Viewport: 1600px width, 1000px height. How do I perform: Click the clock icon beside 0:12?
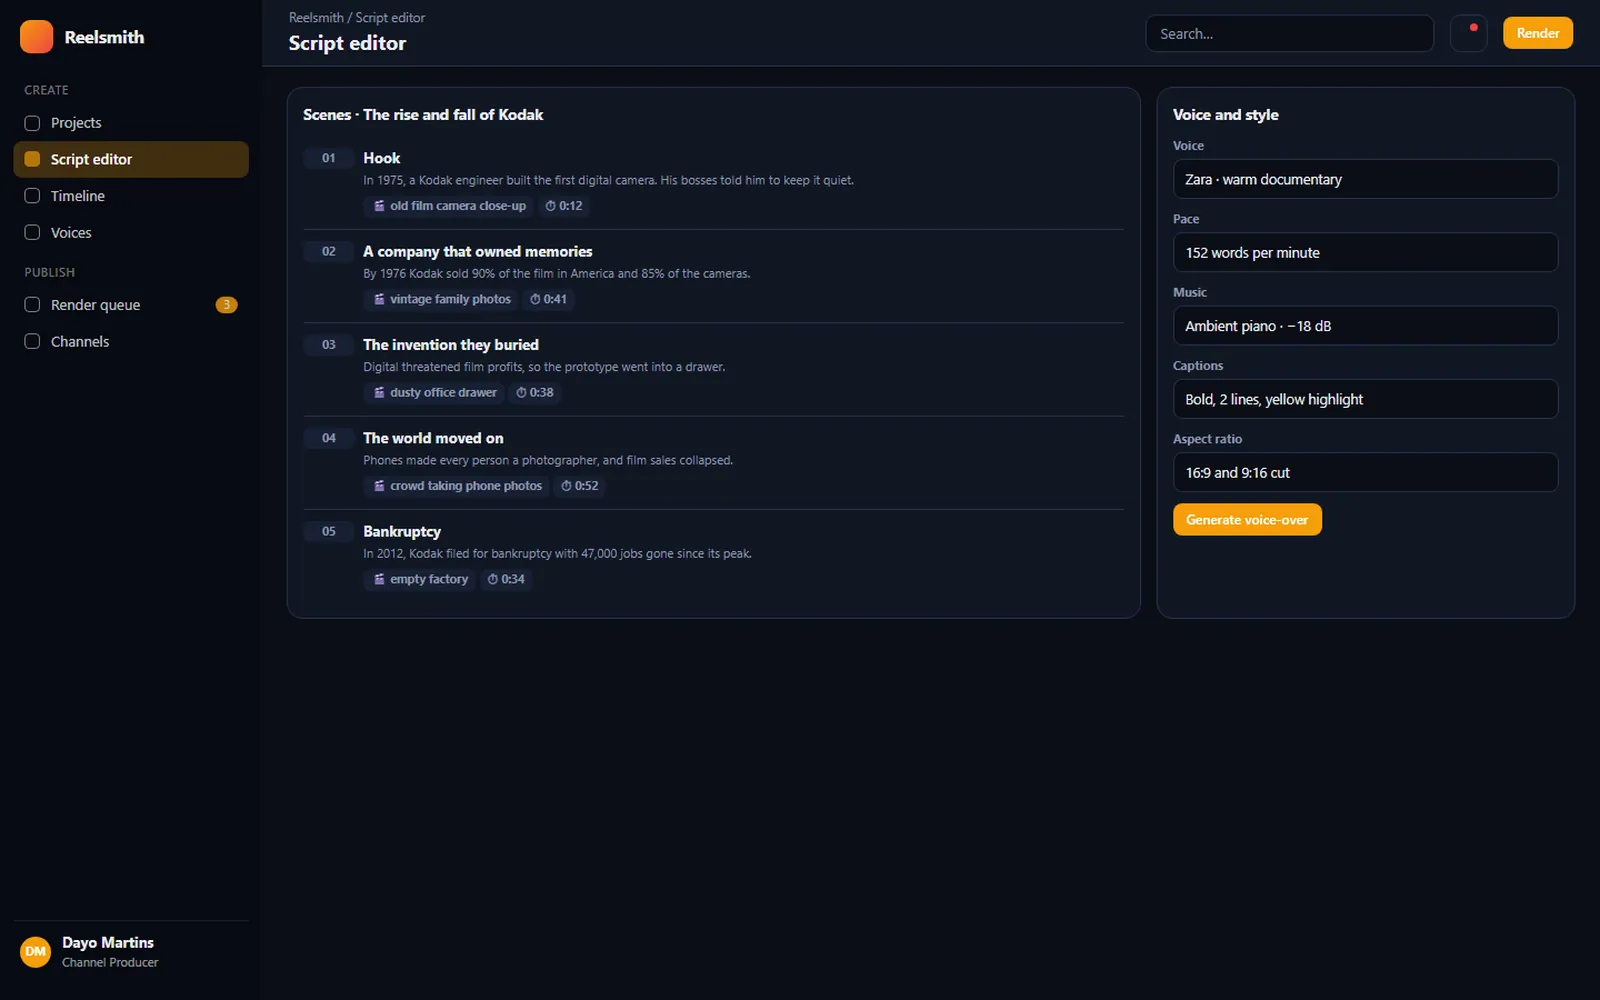550,206
